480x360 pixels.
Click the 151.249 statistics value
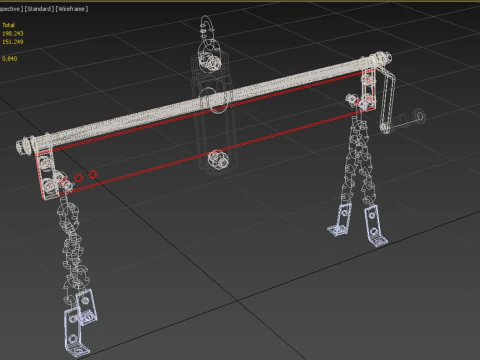13,42
